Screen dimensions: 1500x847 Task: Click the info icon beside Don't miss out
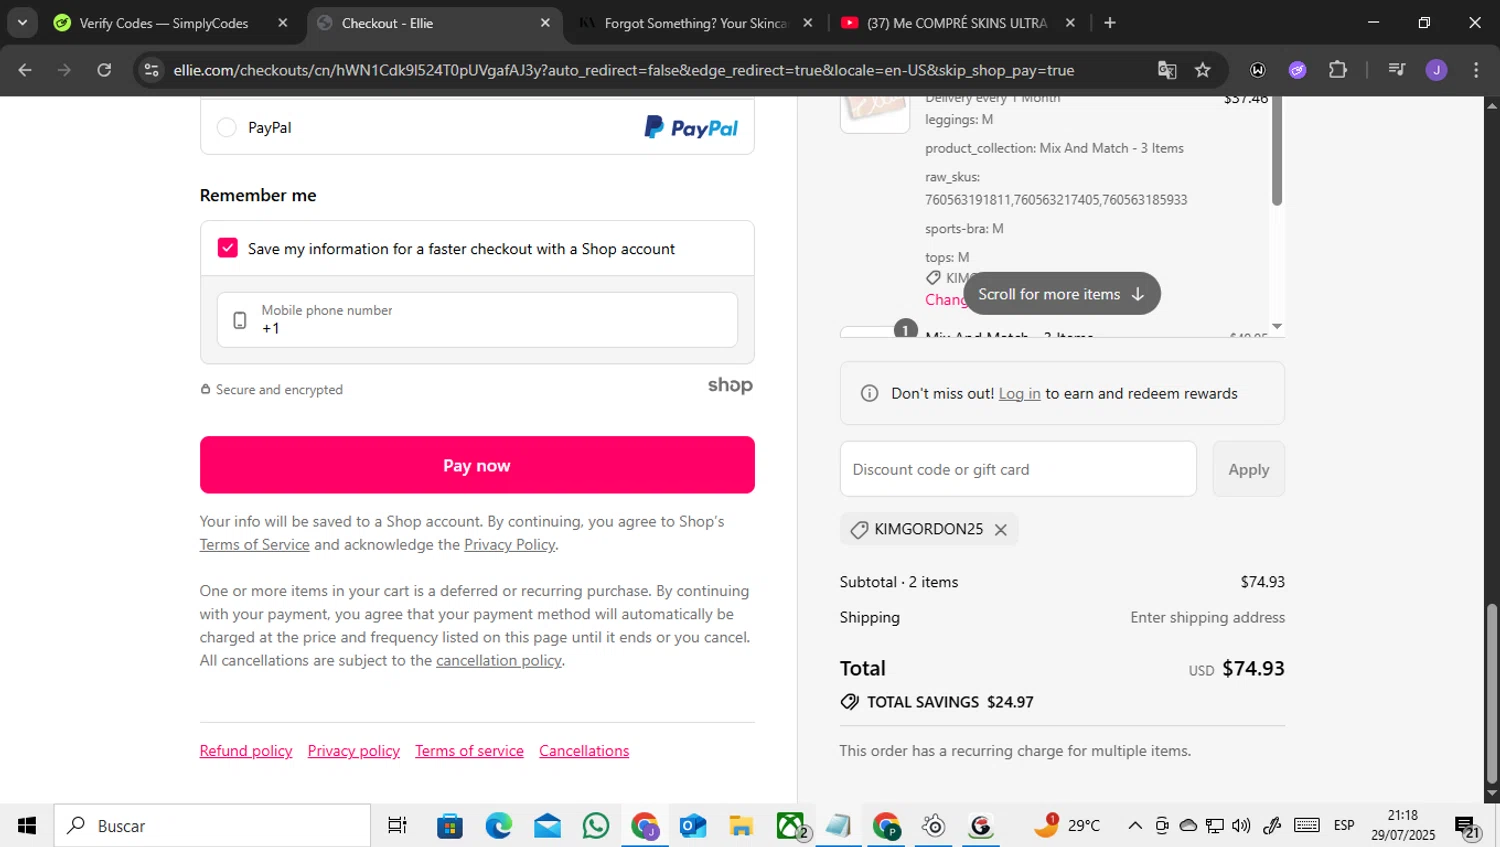tap(869, 393)
